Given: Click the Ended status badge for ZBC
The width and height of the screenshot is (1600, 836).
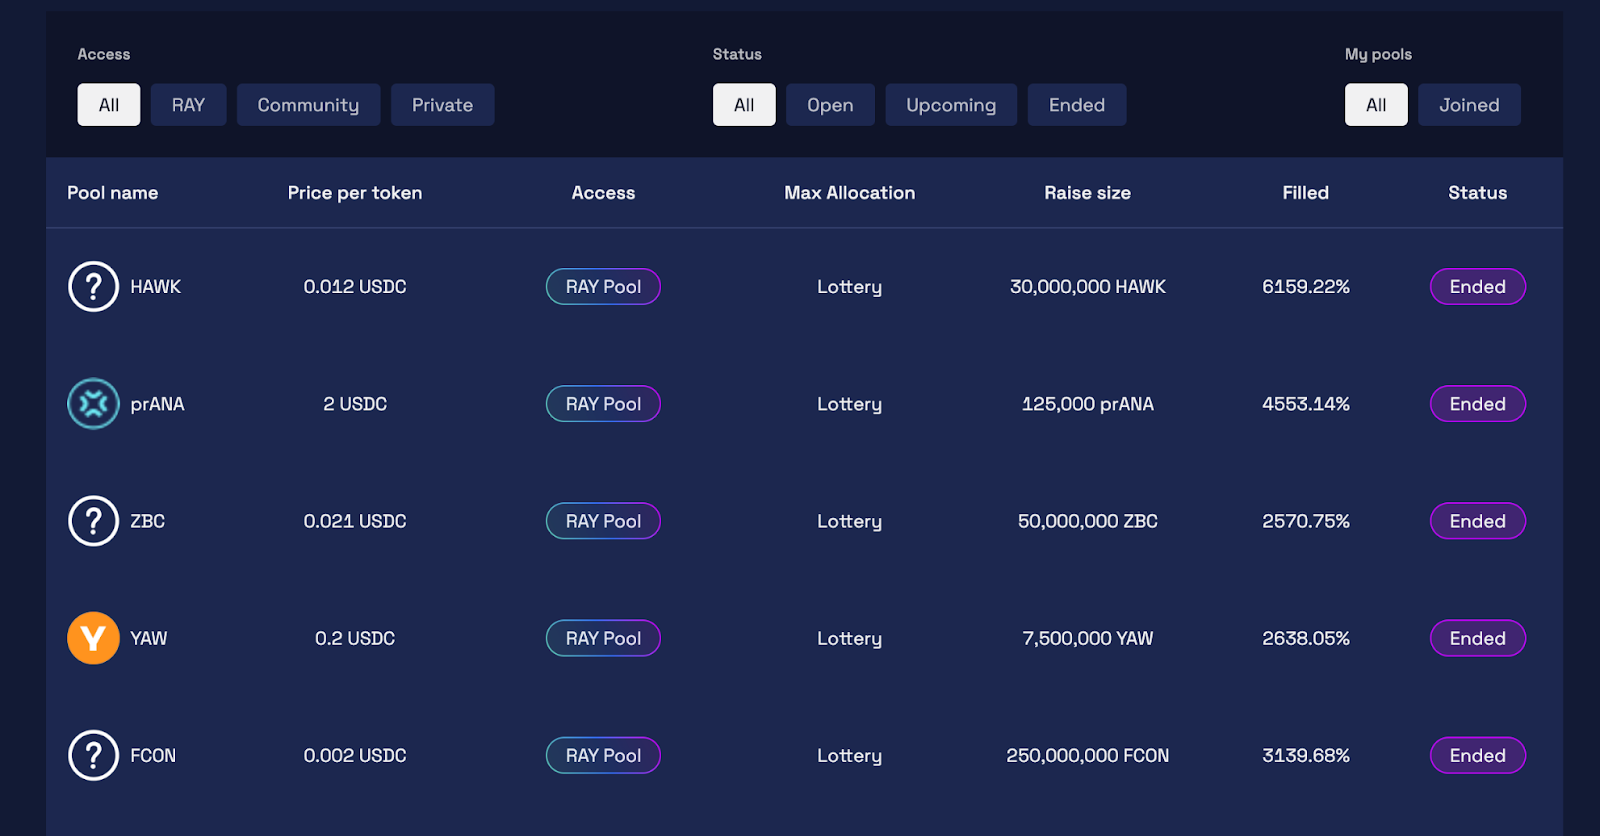Looking at the screenshot, I should pos(1478,521).
